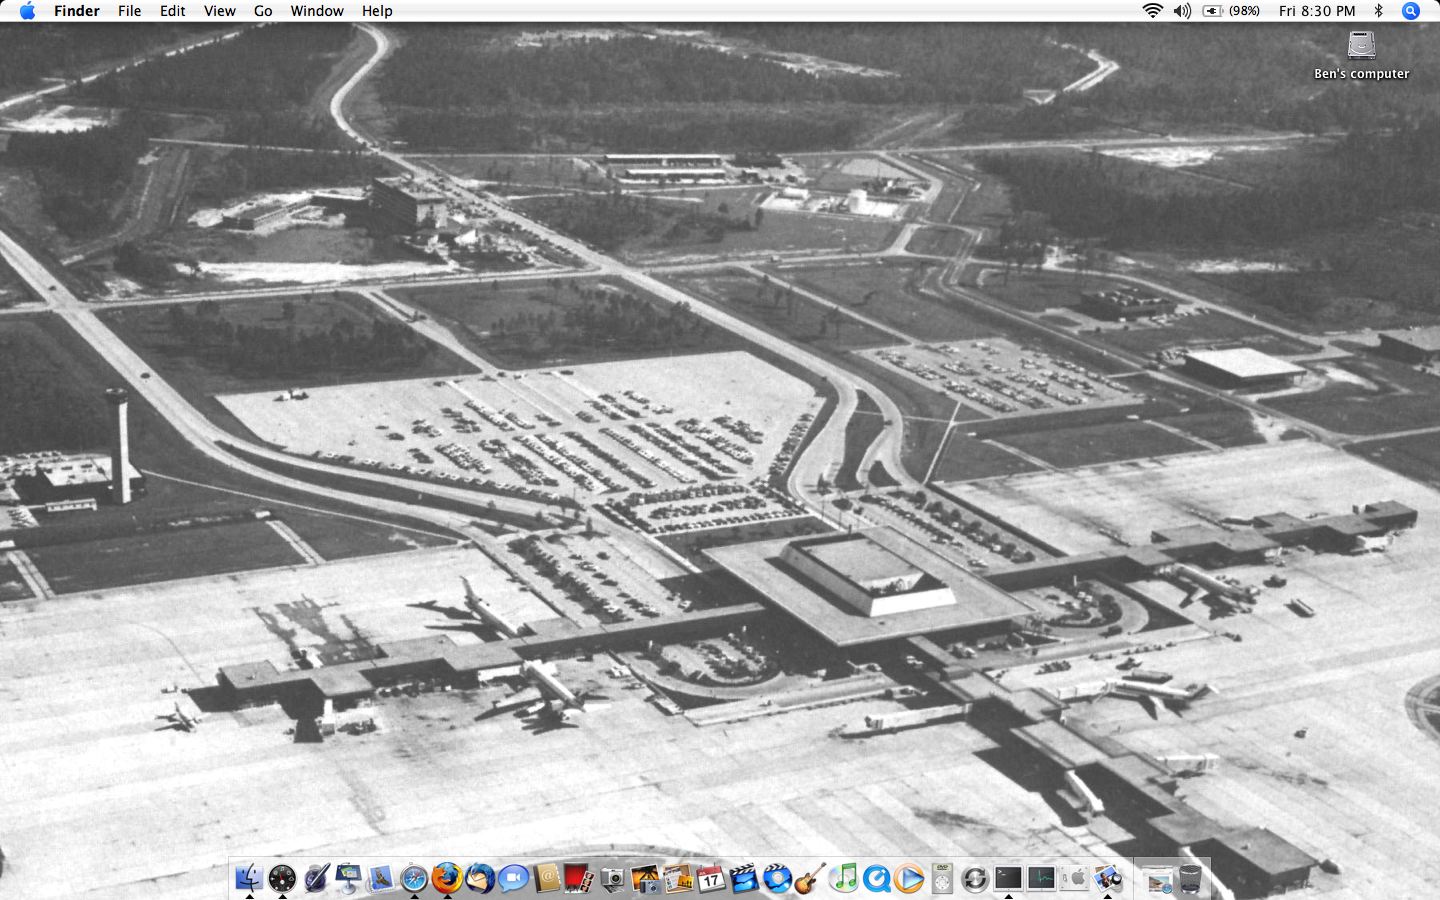The image size is (1440, 900).
Task: Open Address Book in the Dock
Action: click(x=547, y=878)
